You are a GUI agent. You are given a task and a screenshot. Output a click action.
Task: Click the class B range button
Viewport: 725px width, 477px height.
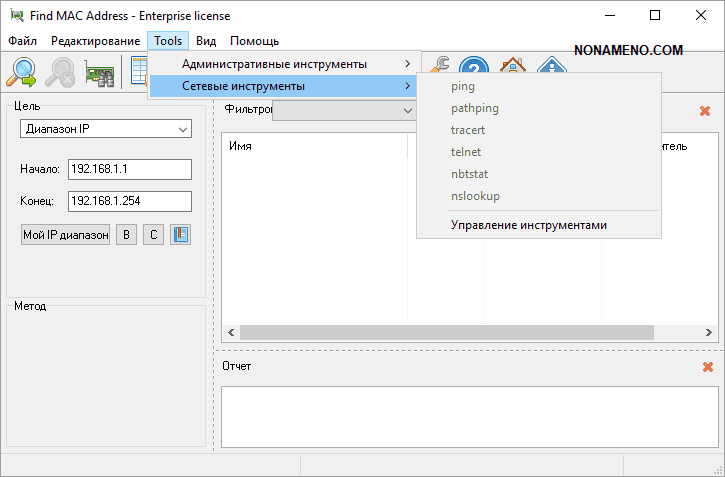click(x=127, y=235)
